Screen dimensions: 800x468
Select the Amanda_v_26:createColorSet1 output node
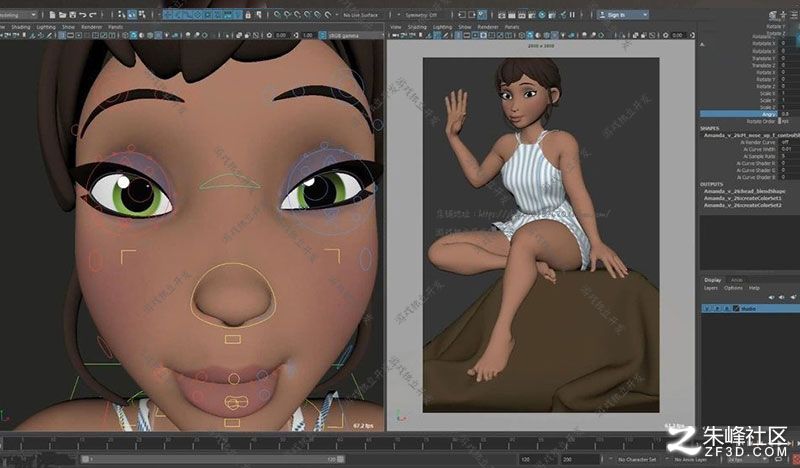pyautogui.click(x=742, y=199)
